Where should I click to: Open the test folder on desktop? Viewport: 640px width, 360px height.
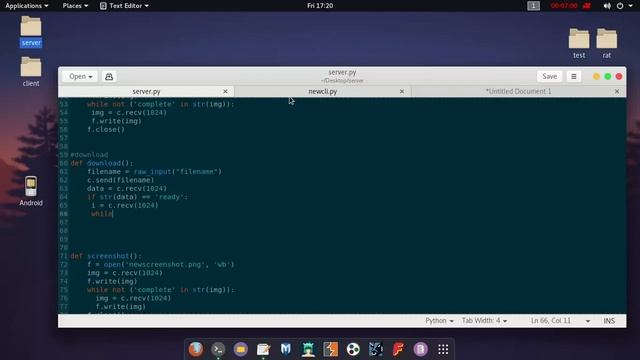(579, 43)
